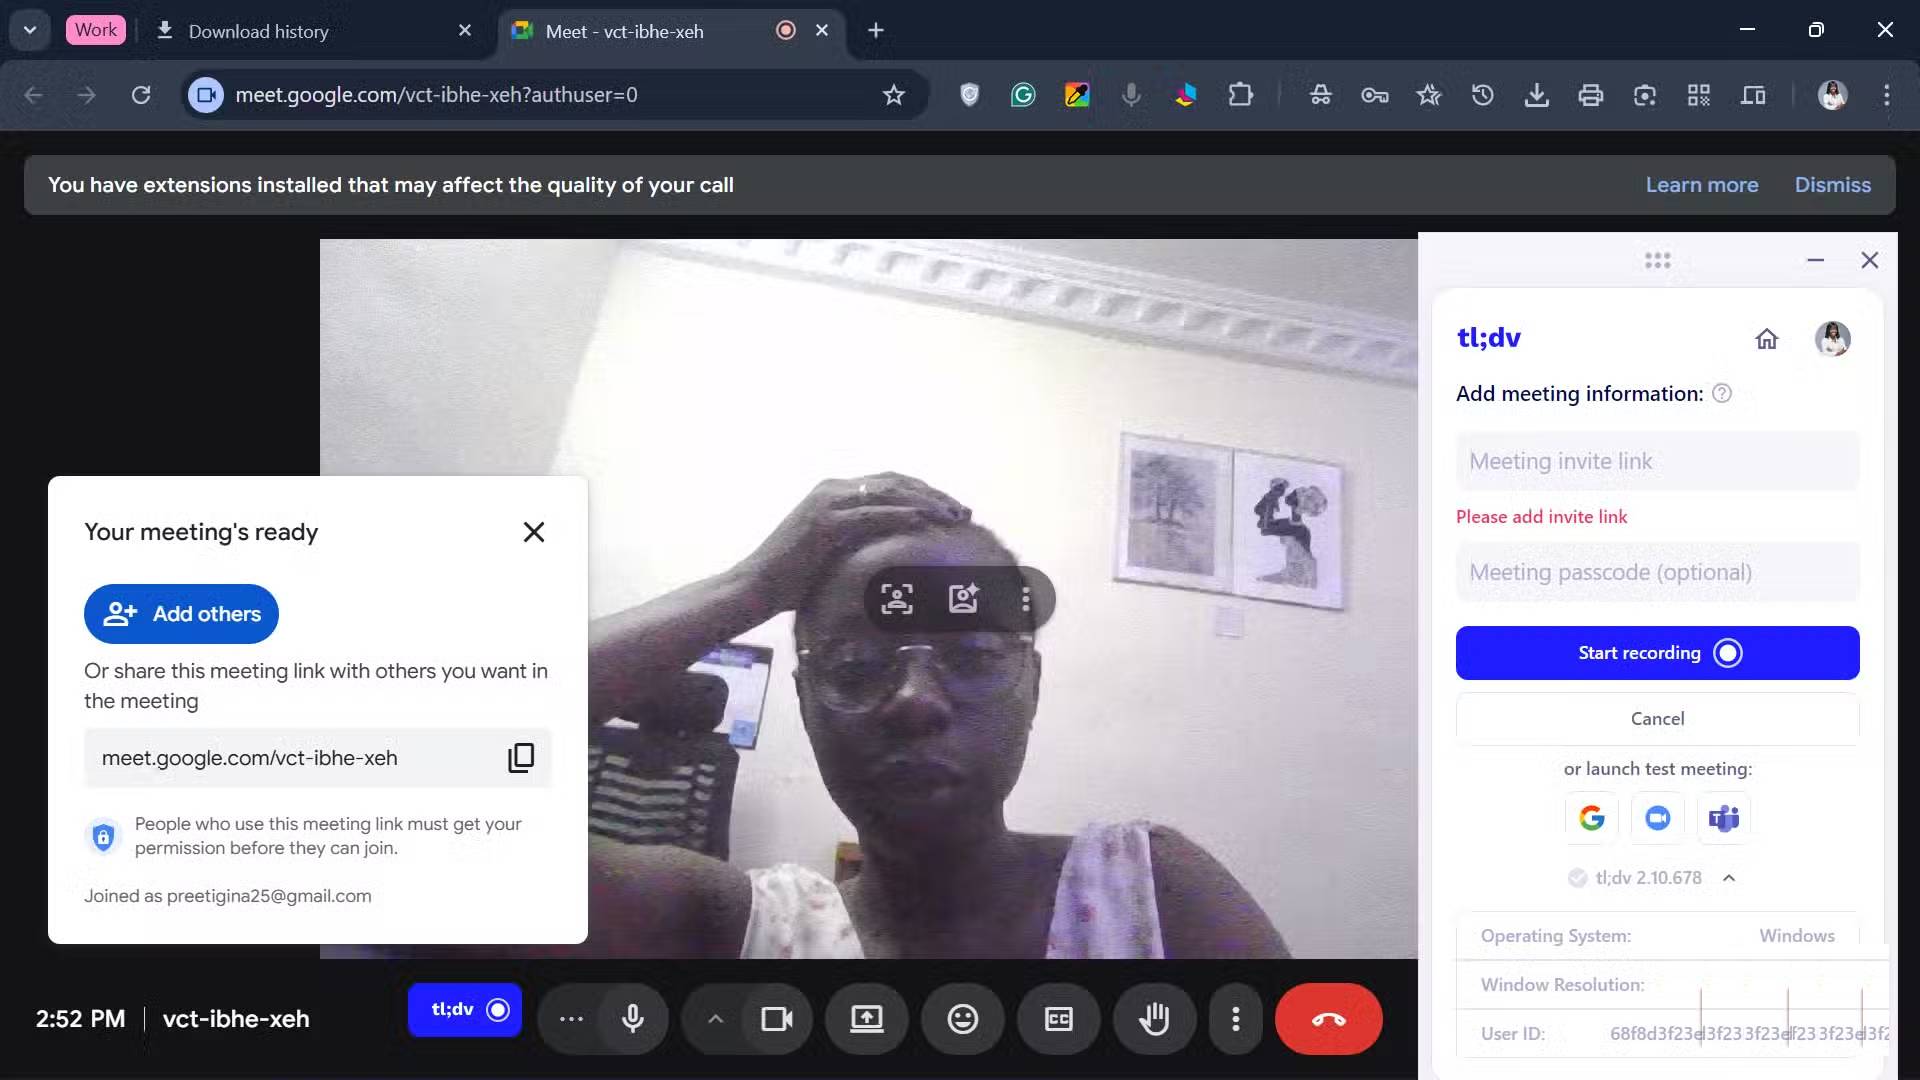This screenshot has width=1920, height=1080.
Task: Expand audio and video settings chevron
Action: (x=715, y=1019)
